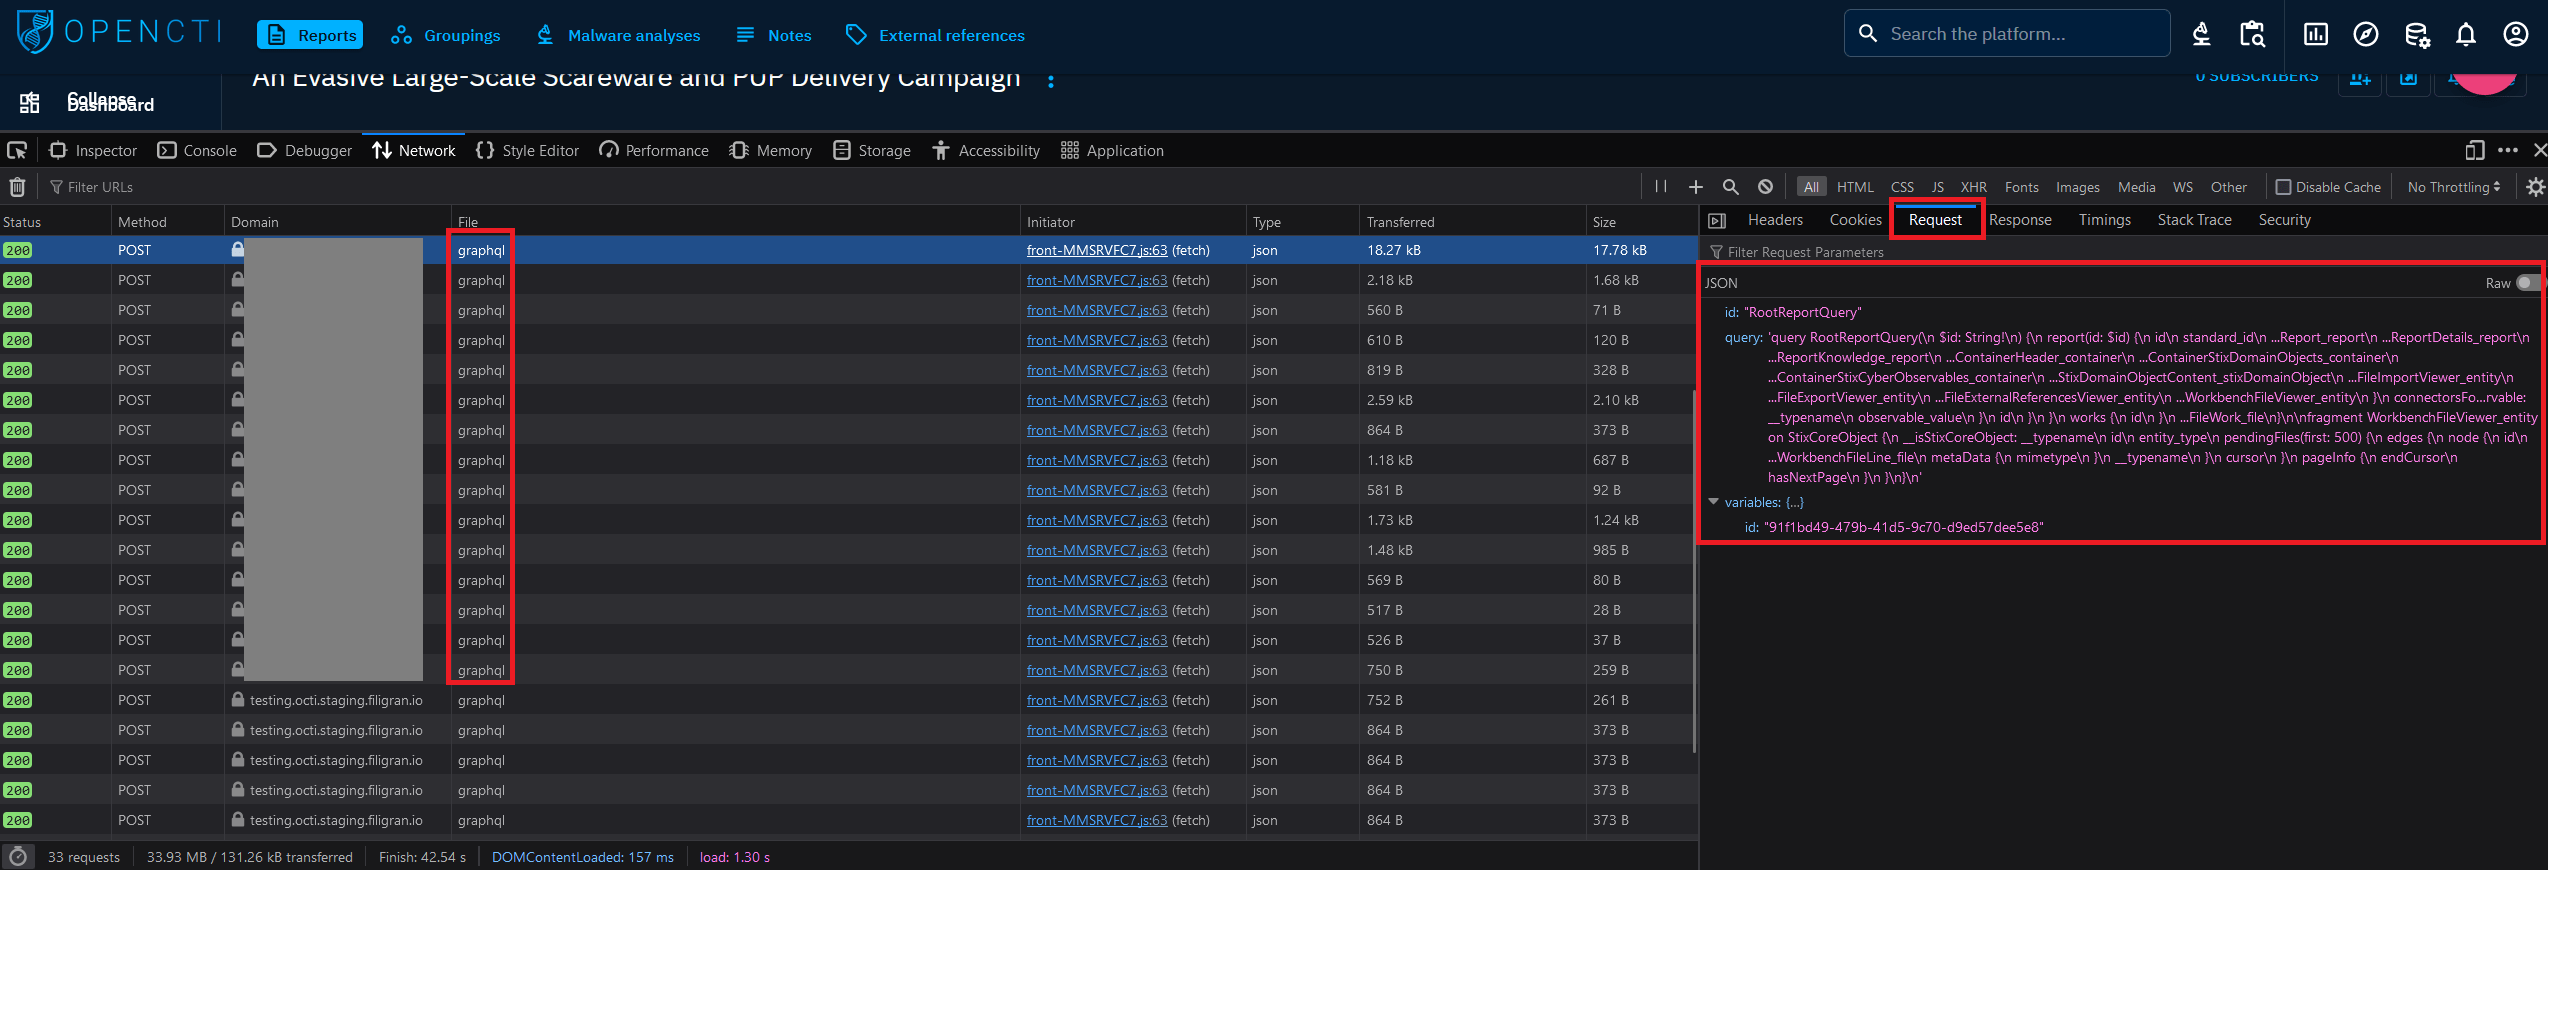The image size is (2564, 1023).
Task: Focus the Filter URLs input
Action: (840, 187)
